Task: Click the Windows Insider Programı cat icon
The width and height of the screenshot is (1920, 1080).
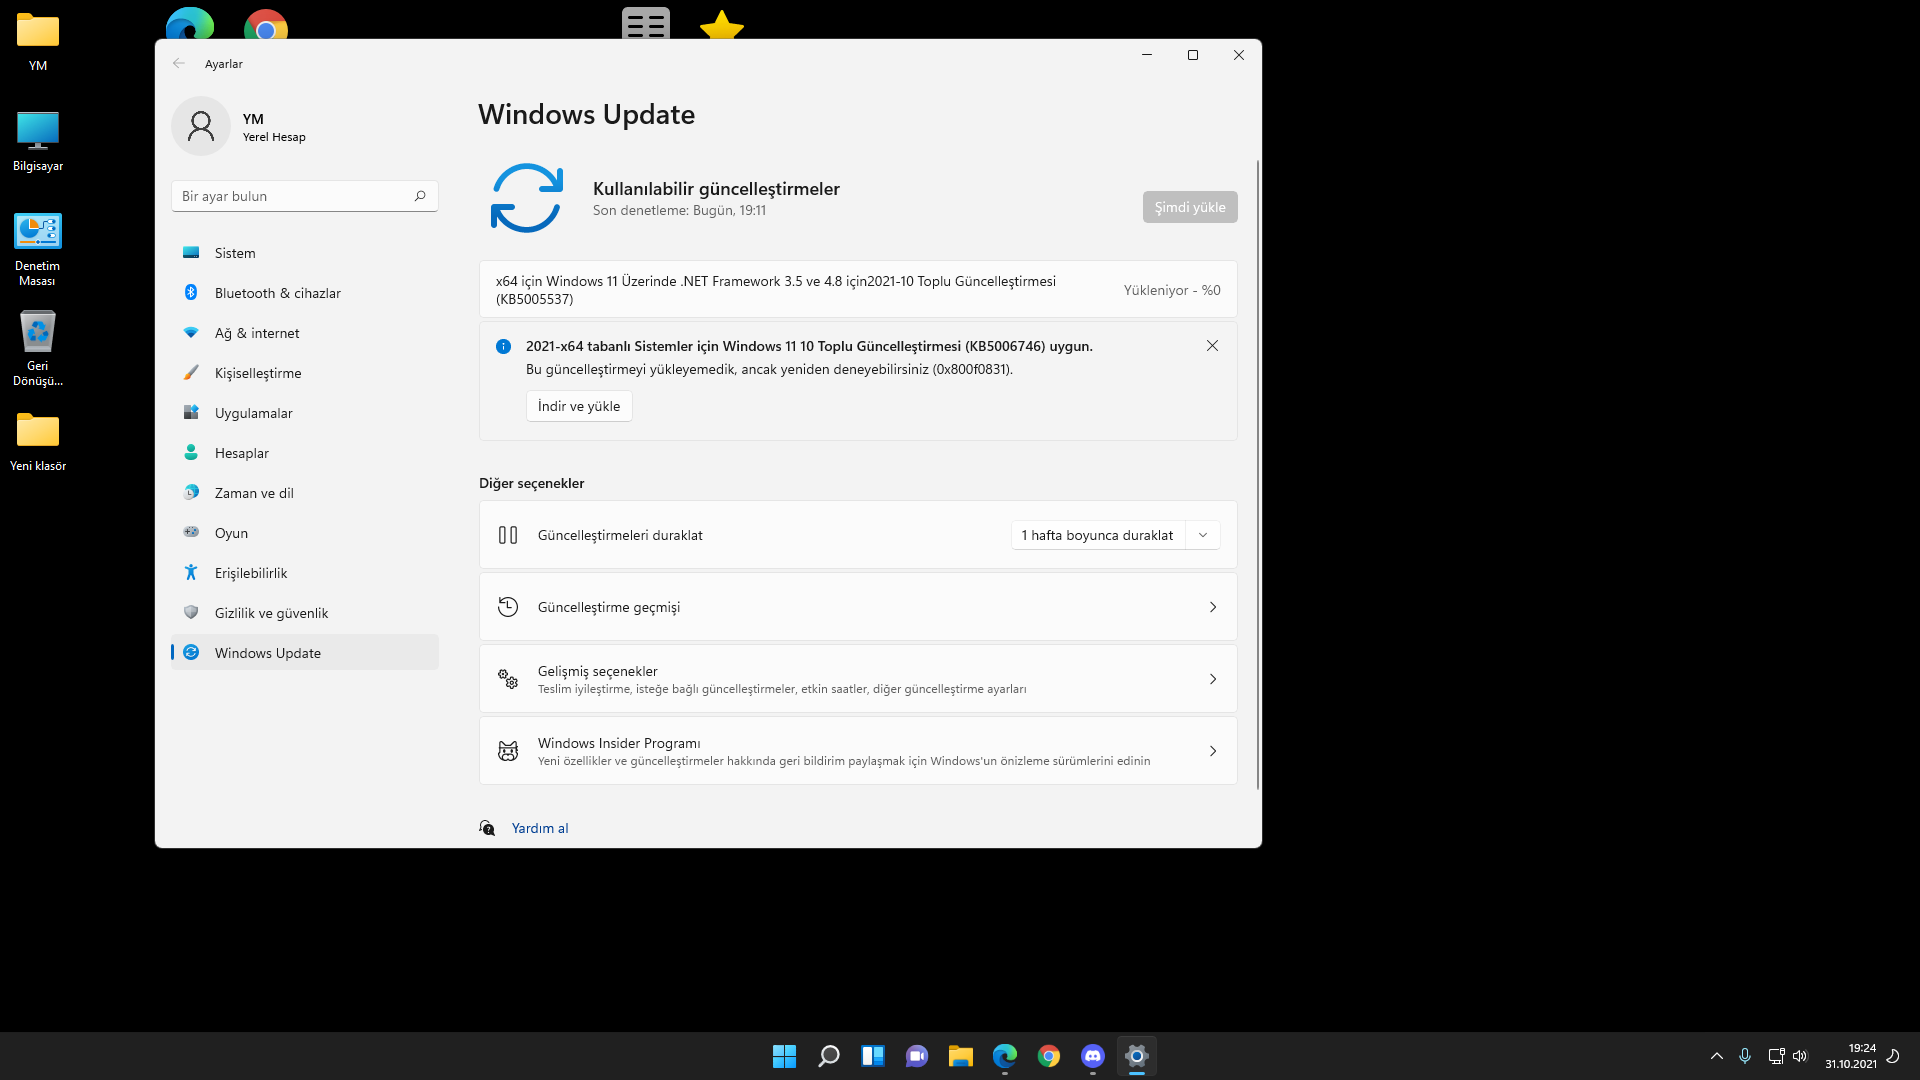Action: point(508,751)
